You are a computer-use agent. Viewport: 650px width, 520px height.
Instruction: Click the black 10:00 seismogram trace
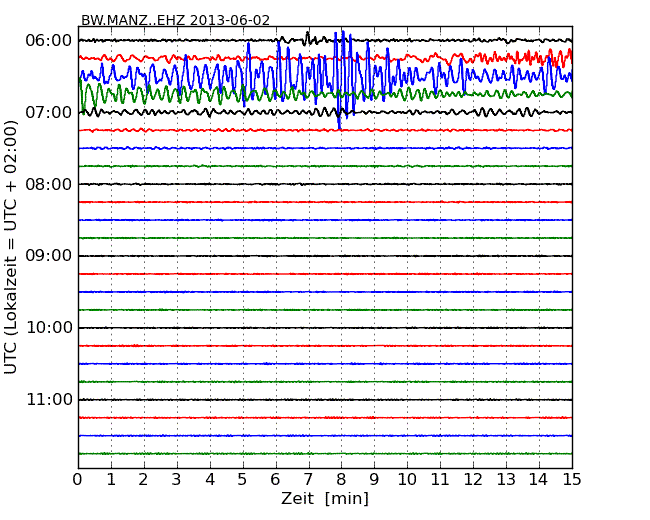tap(325, 328)
